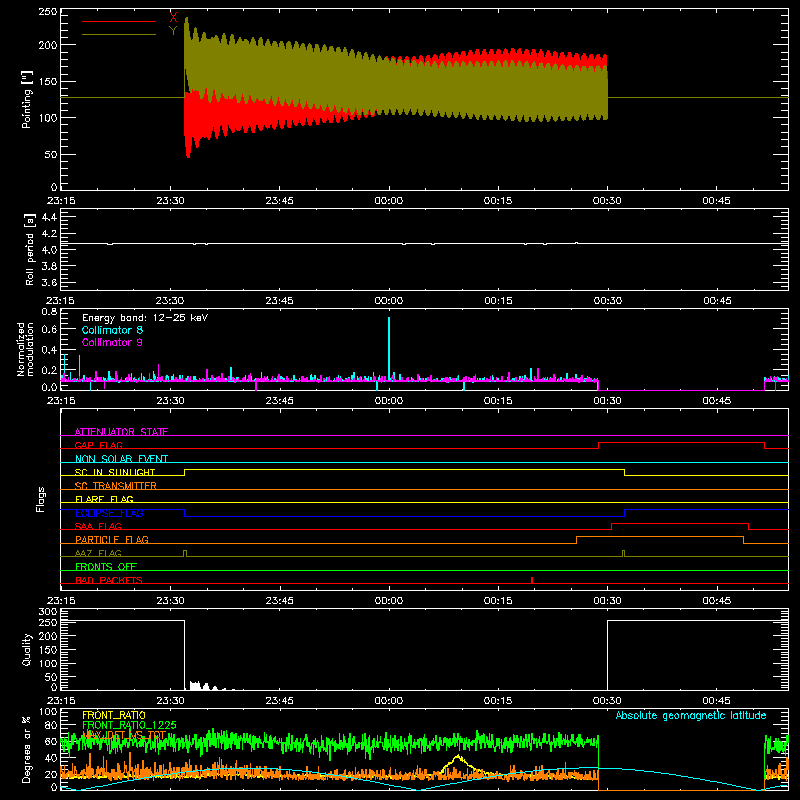Click the olive Y legend line sample
This screenshot has height=800, width=800.
point(119,34)
